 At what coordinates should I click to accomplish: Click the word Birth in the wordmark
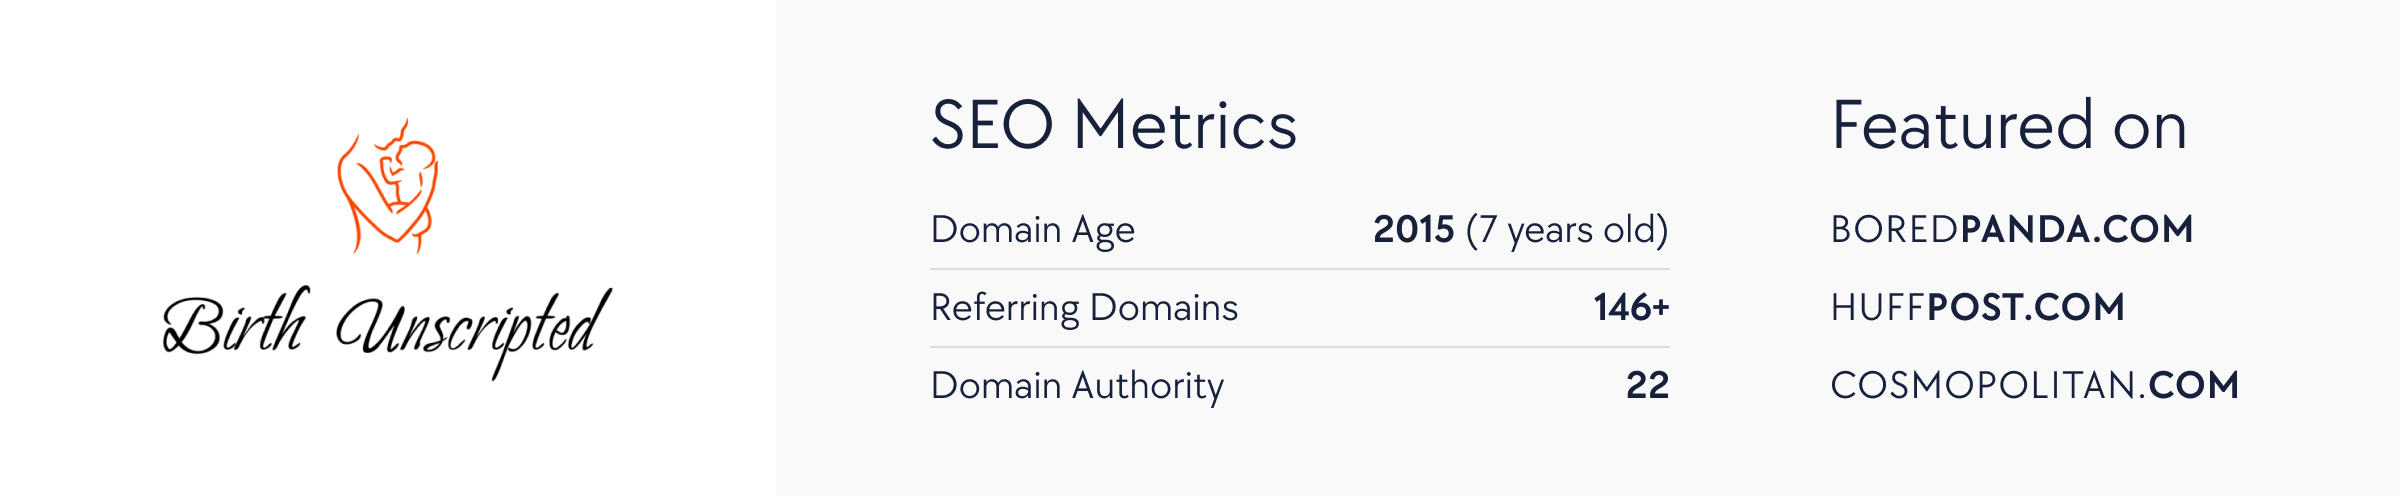236,322
